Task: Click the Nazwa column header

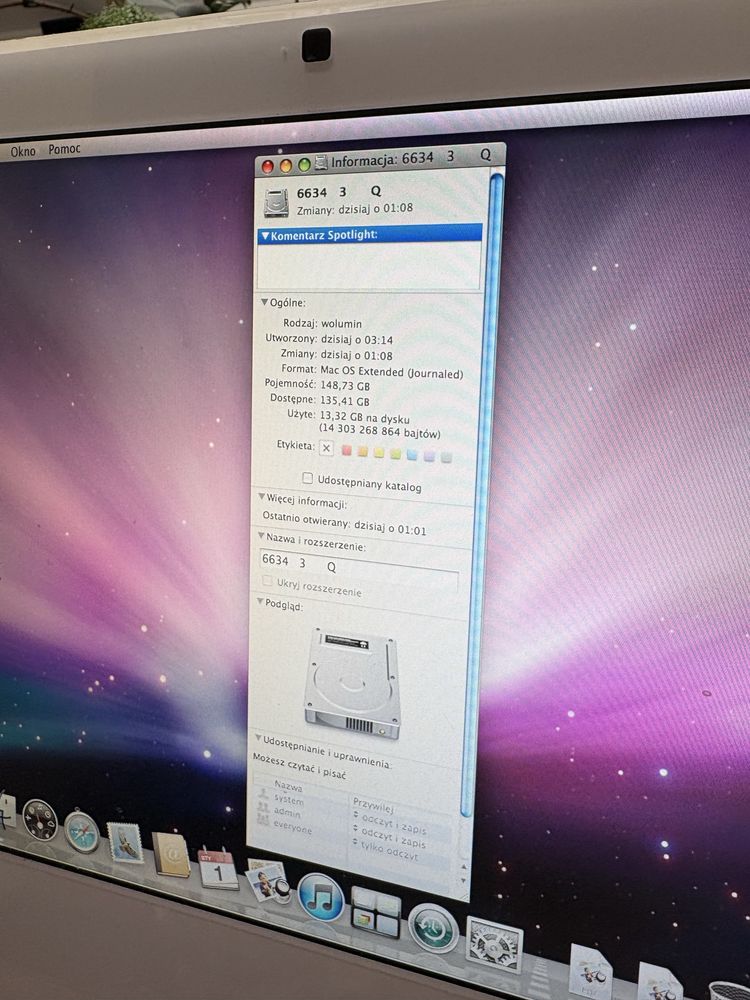Action: click(x=288, y=786)
